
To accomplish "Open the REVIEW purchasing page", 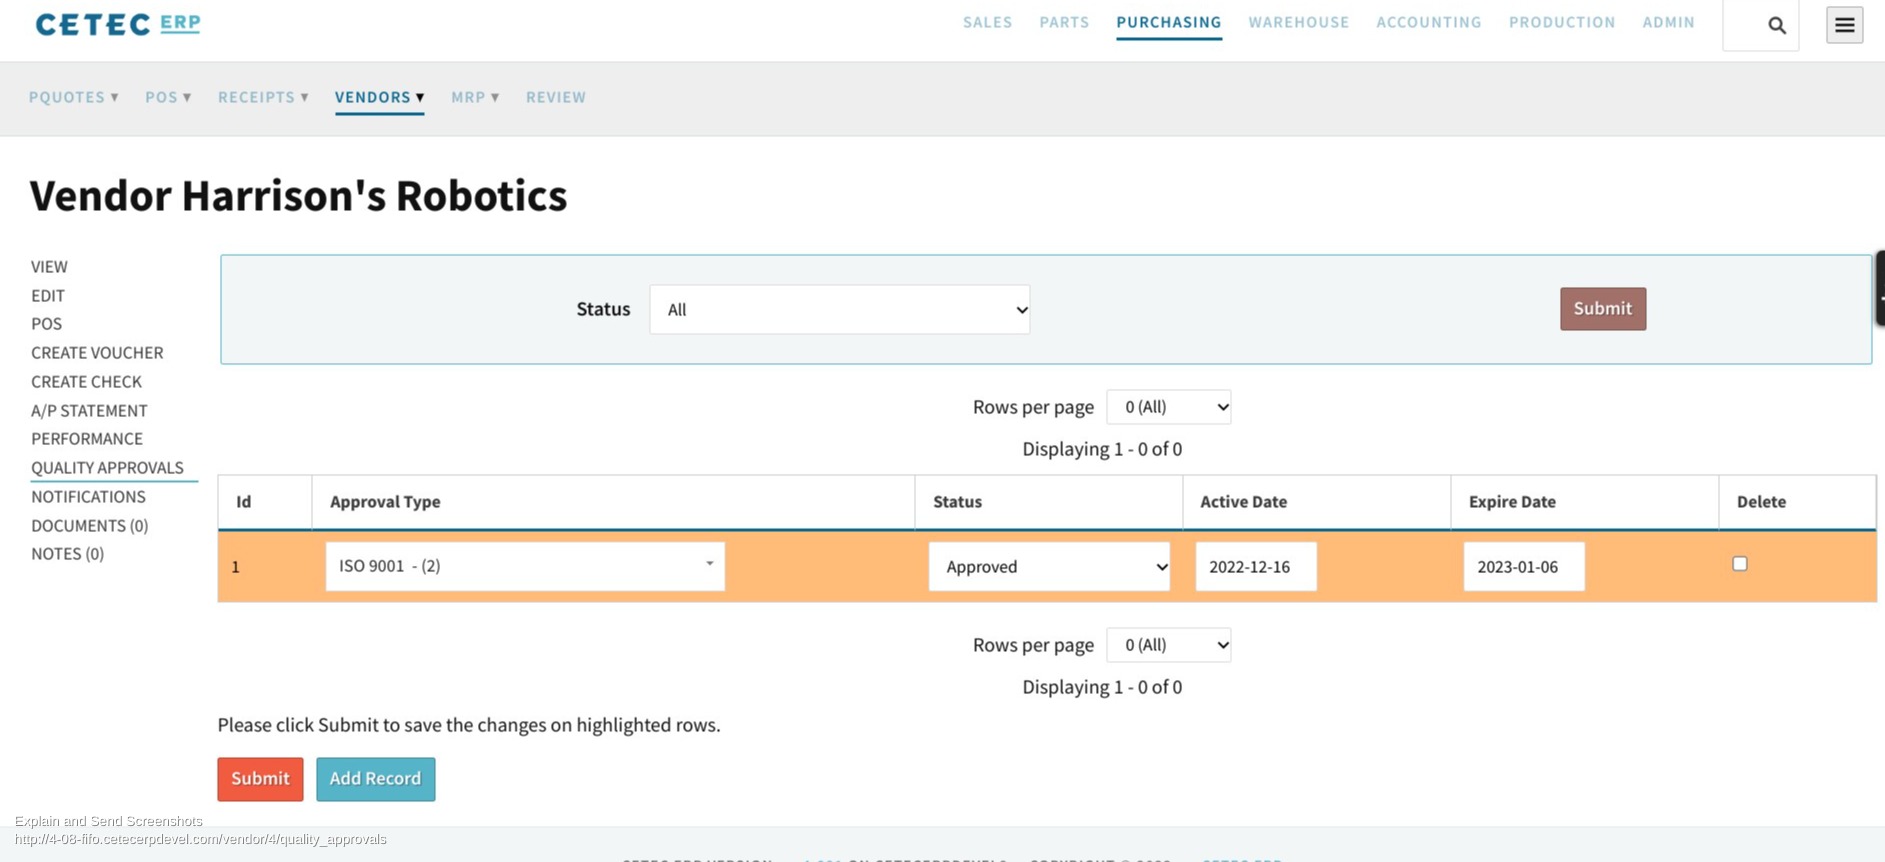I will (x=556, y=97).
